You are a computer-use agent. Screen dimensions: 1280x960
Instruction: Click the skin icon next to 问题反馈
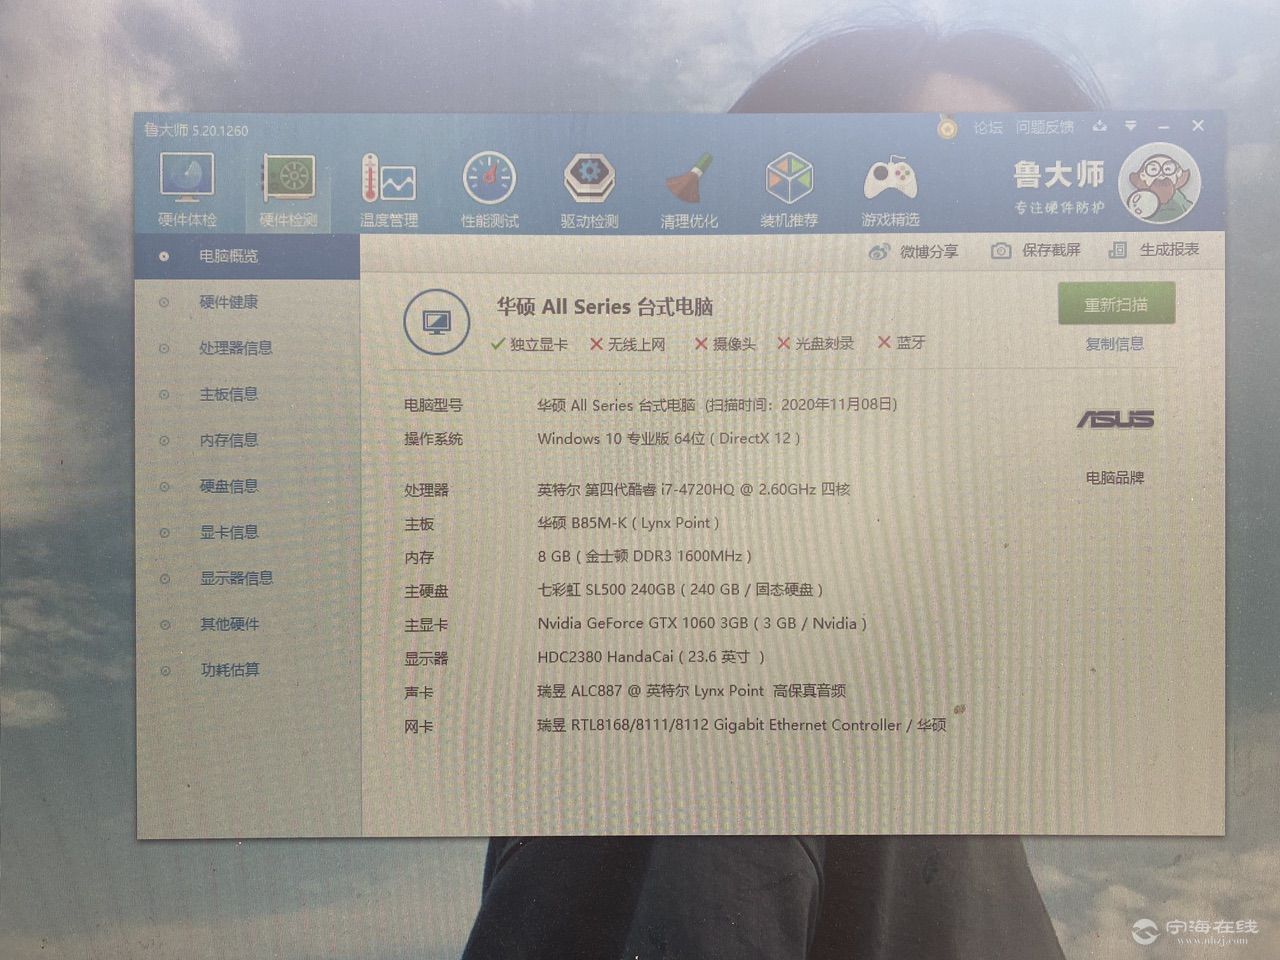point(1100,126)
